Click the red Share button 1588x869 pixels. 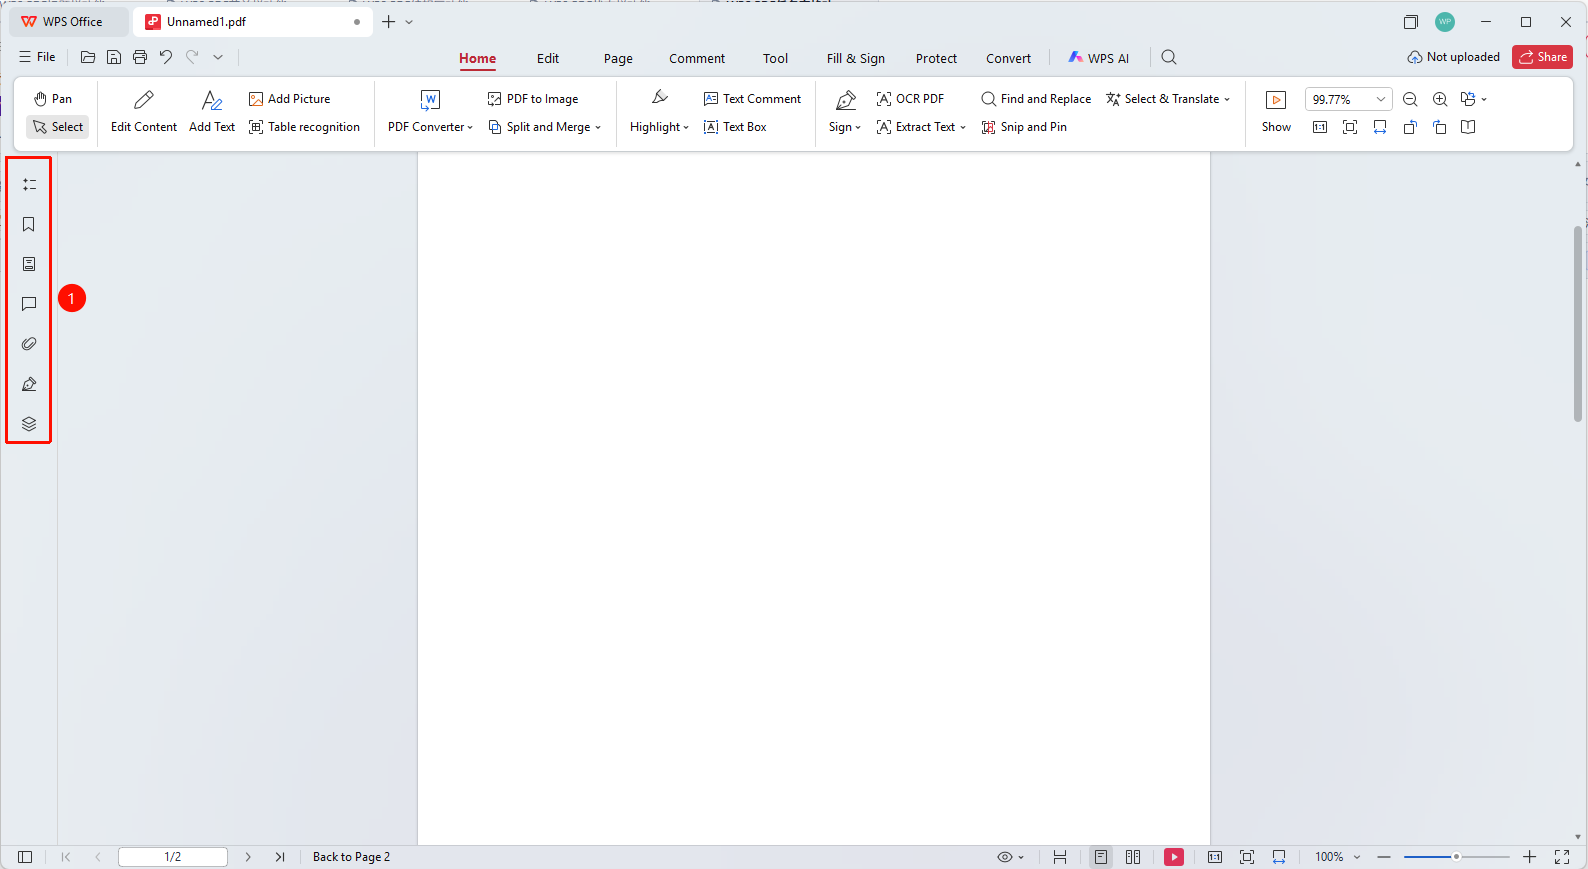click(x=1542, y=57)
